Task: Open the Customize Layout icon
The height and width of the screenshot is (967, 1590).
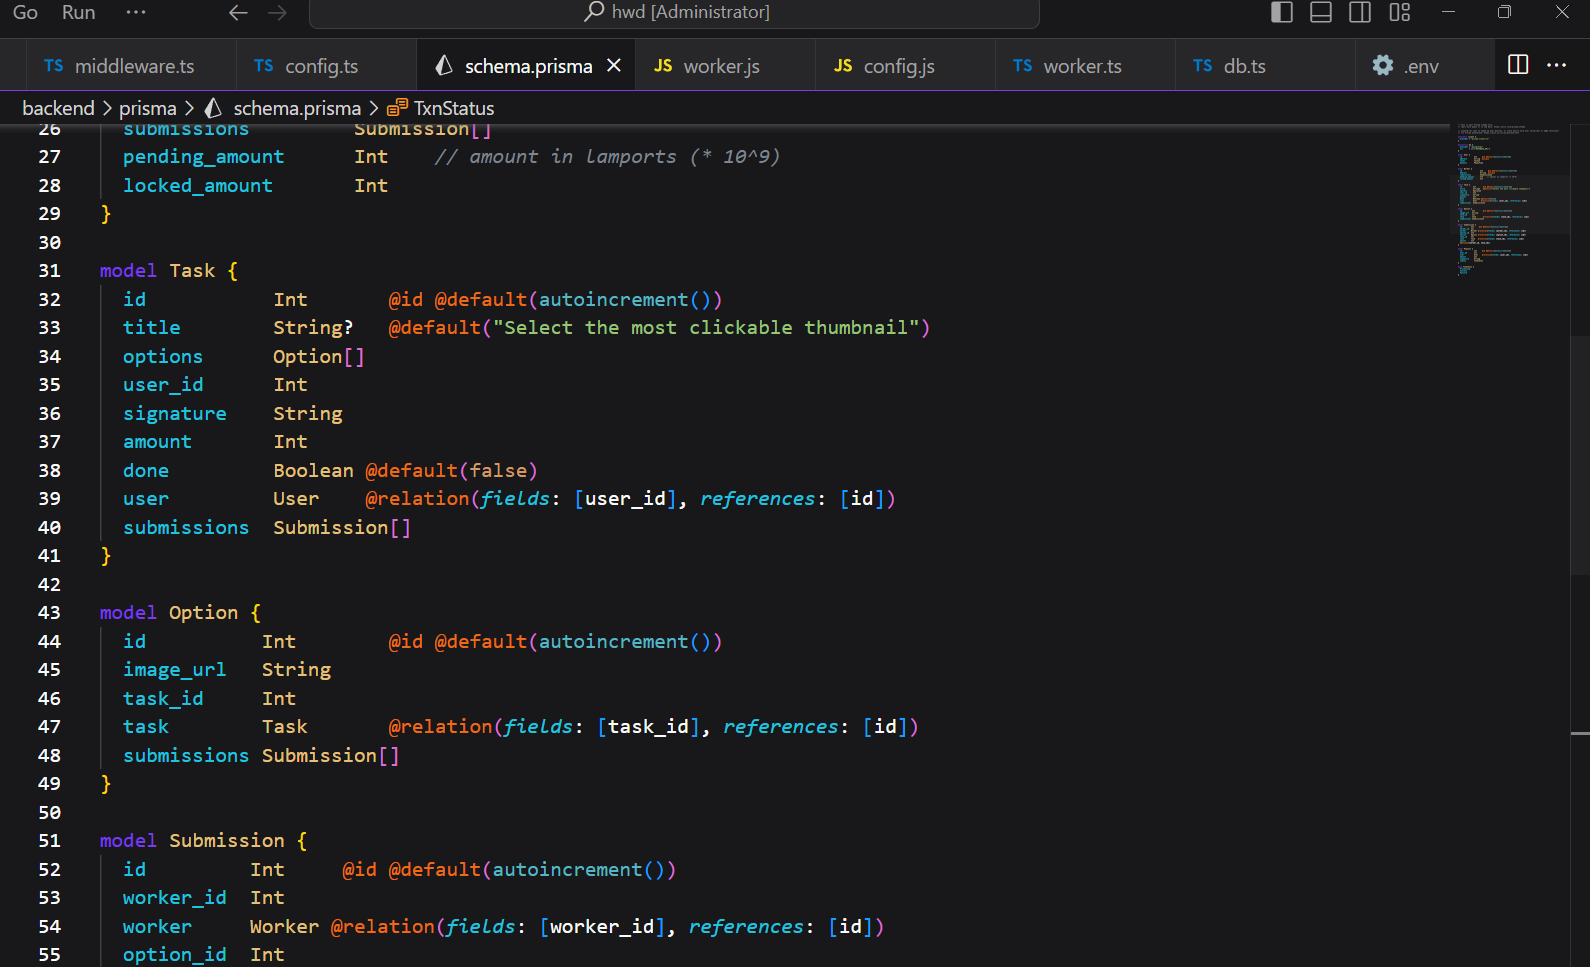Action: pyautogui.click(x=1400, y=12)
